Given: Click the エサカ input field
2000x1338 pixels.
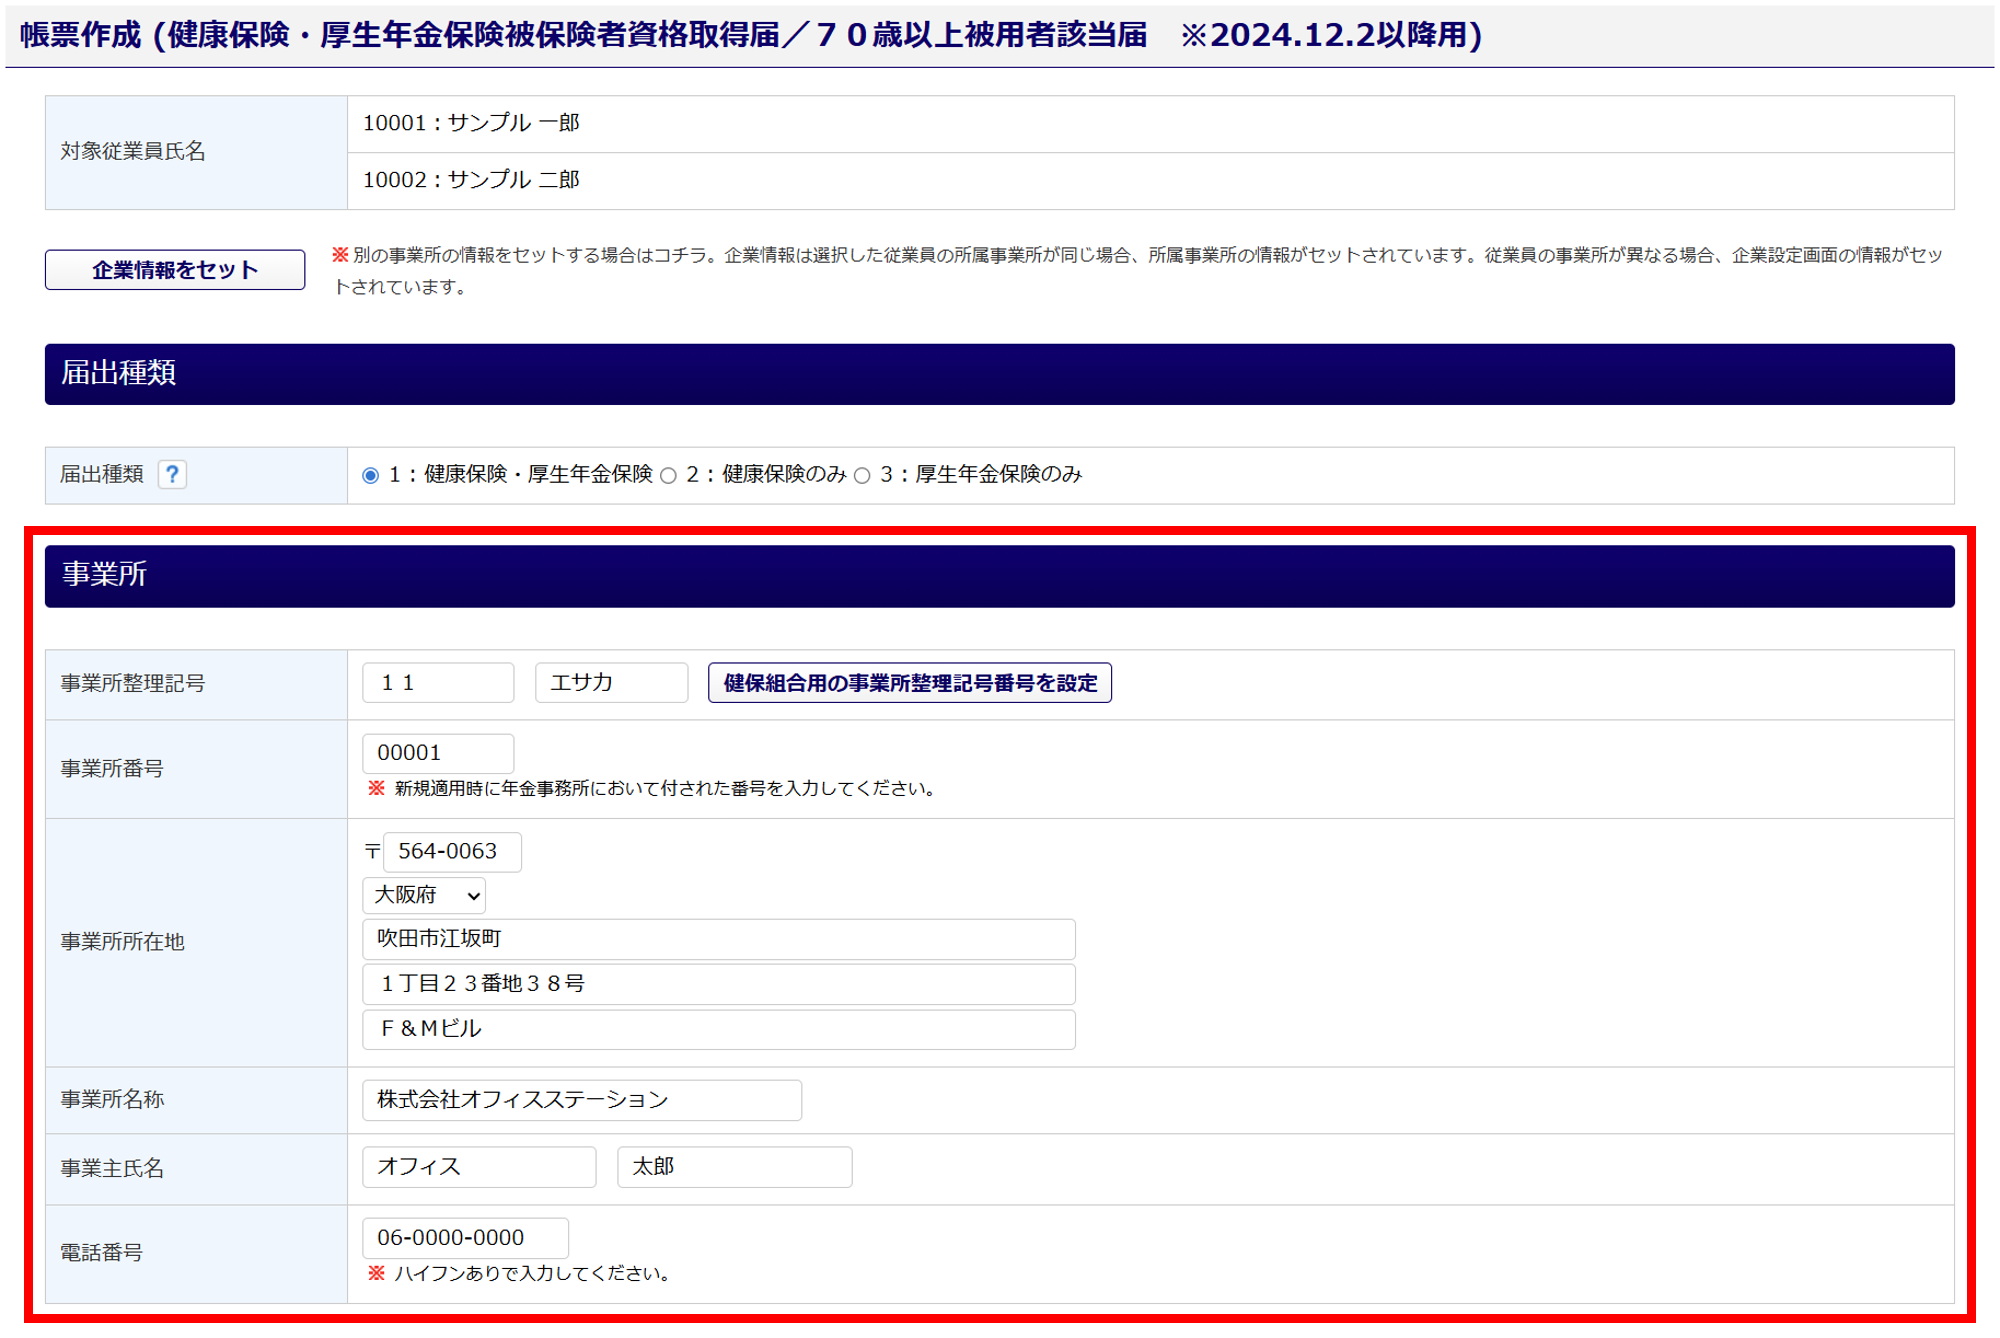Looking at the screenshot, I should (x=611, y=683).
